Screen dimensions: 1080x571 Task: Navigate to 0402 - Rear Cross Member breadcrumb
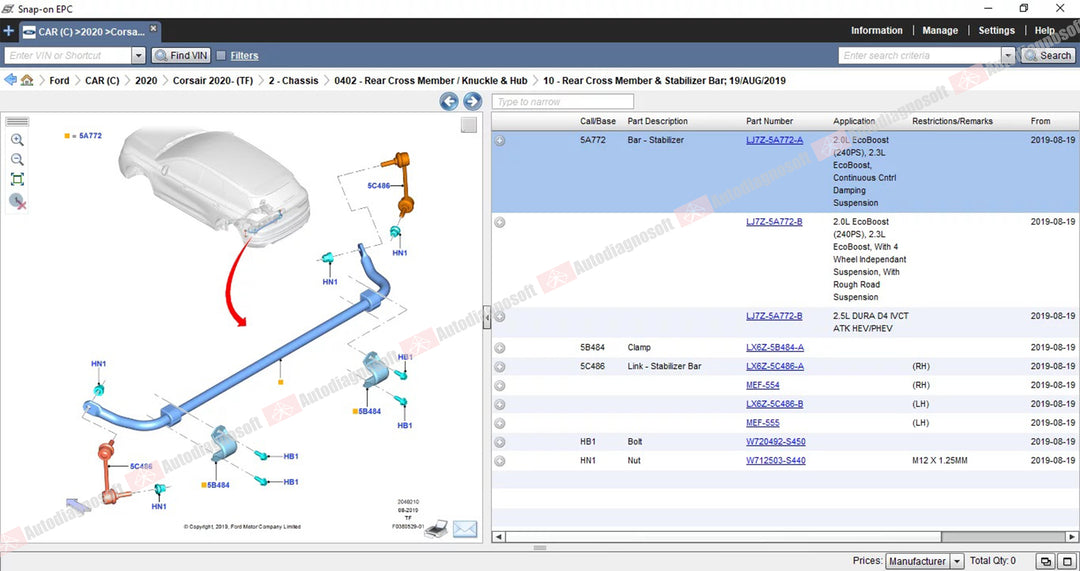[430, 81]
